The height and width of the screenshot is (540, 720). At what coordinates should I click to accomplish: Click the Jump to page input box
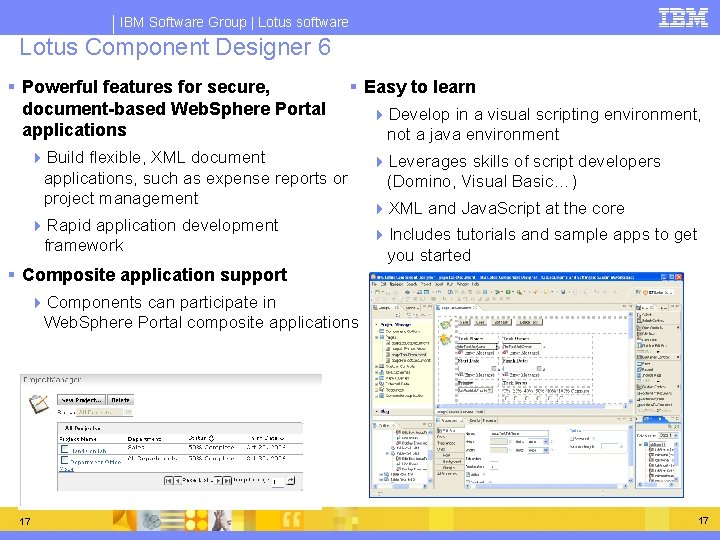point(278,481)
